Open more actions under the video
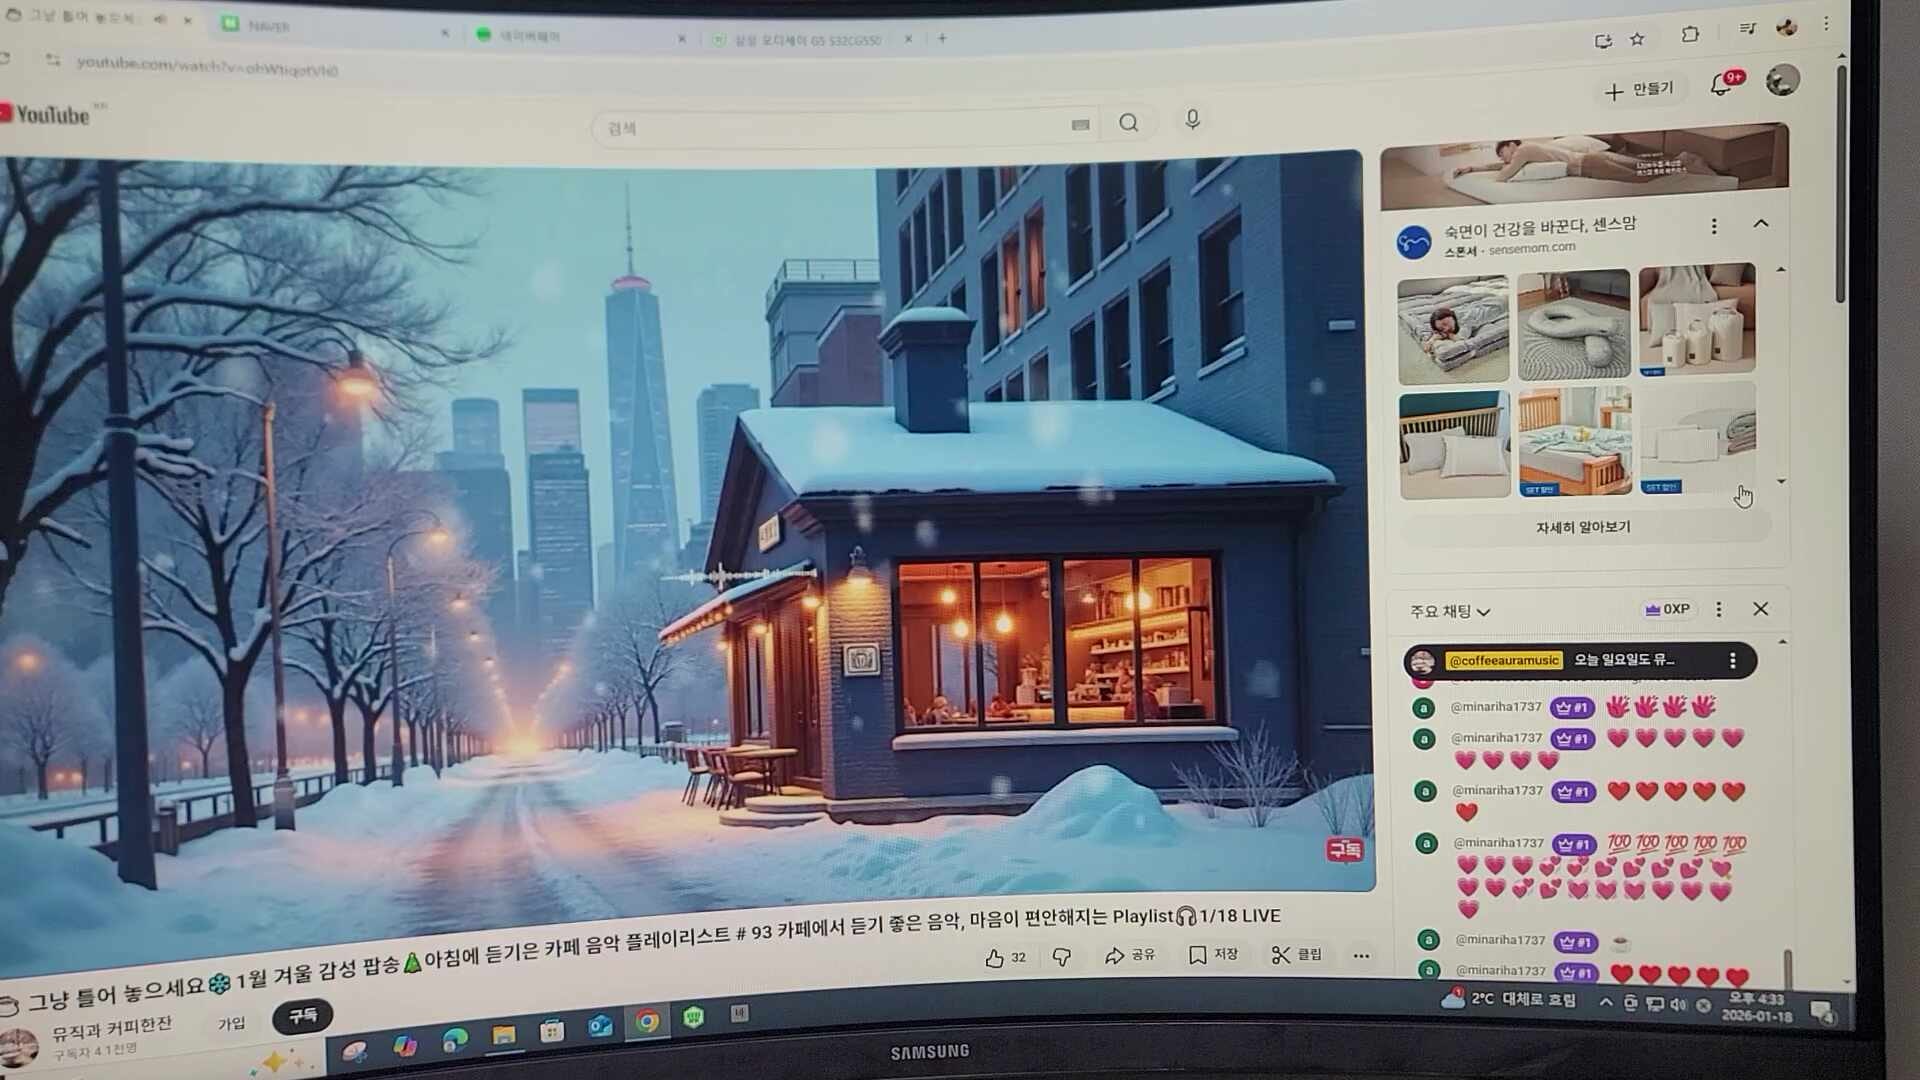This screenshot has height=1080, width=1920. point(1361,956)
